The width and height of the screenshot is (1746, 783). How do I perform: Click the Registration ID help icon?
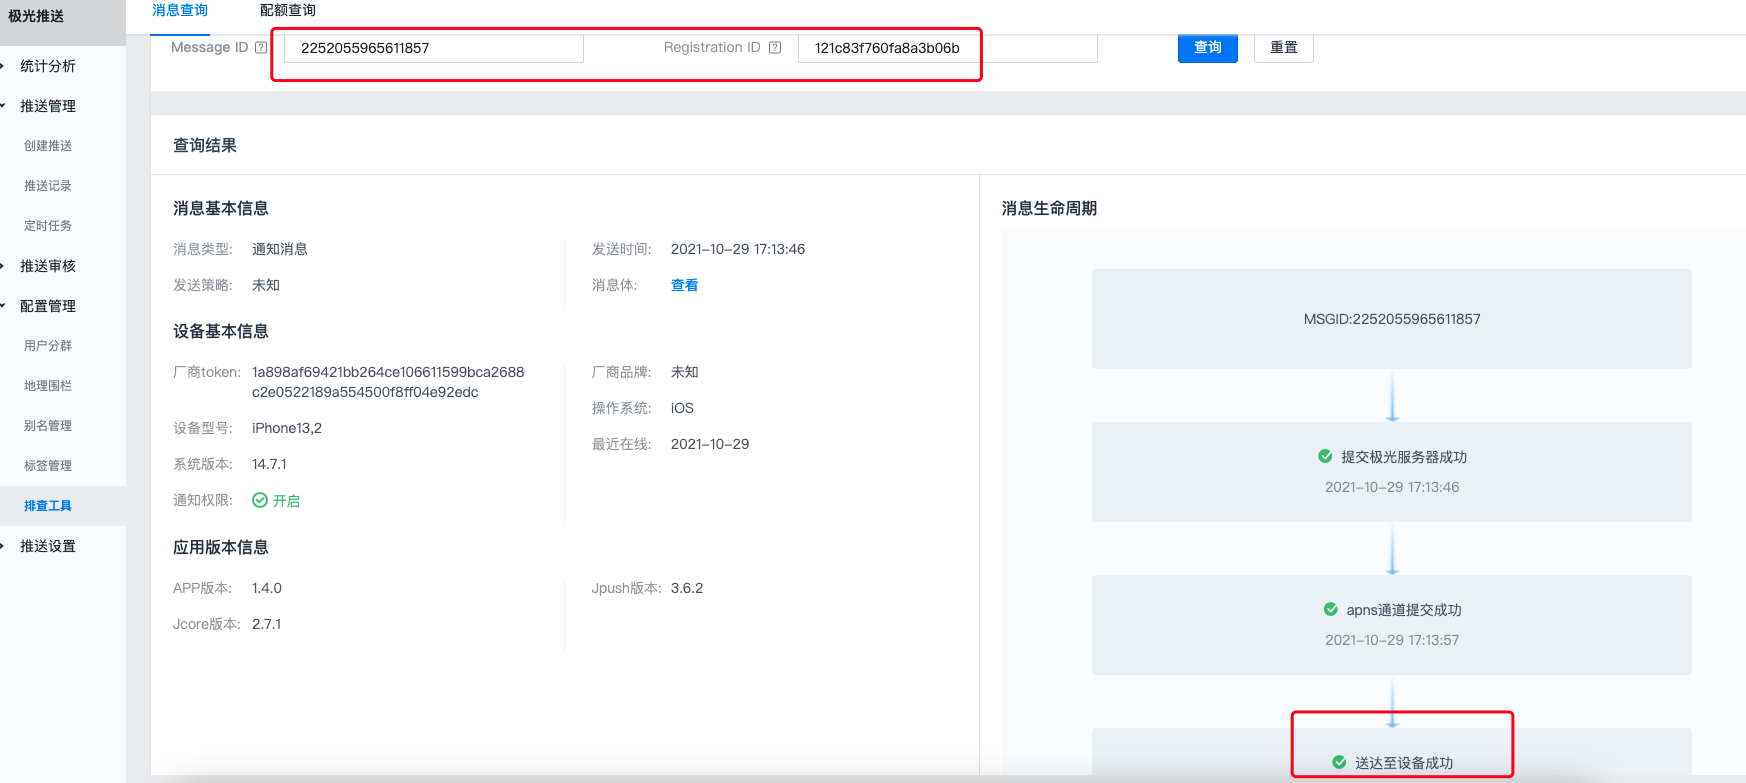(x=775, y=47)
